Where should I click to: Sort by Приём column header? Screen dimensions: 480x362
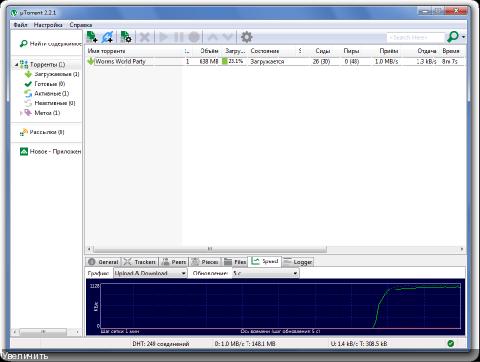click(389, 51)
